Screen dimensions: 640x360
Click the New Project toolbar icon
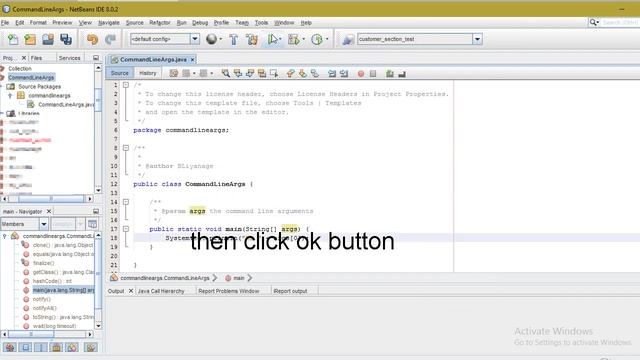point(30,39)
